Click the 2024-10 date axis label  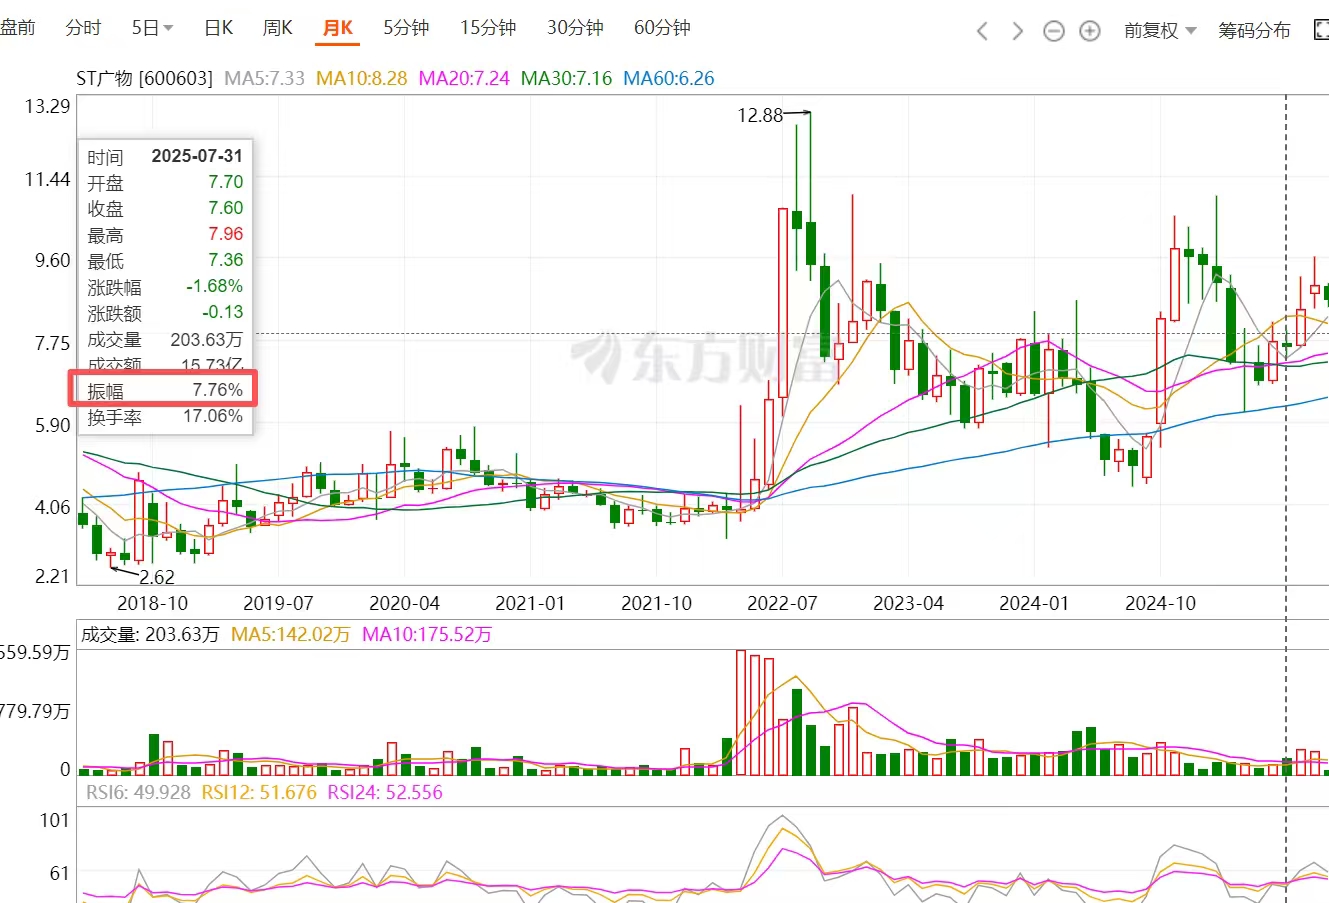click(1160, 603)
